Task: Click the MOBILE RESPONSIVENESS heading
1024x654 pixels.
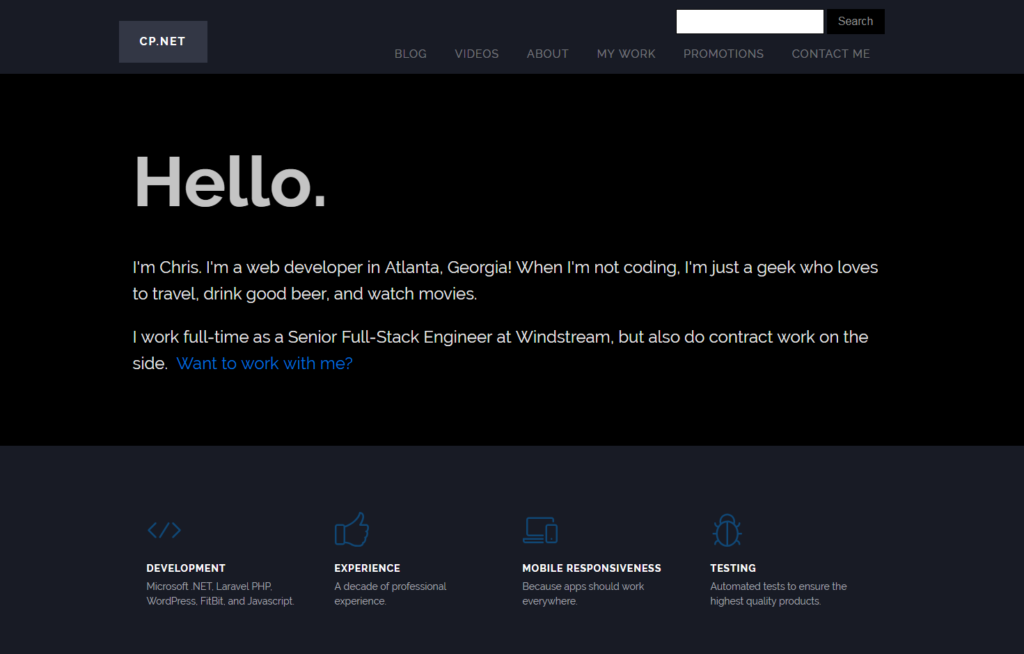Action: (x=591, y=567)
